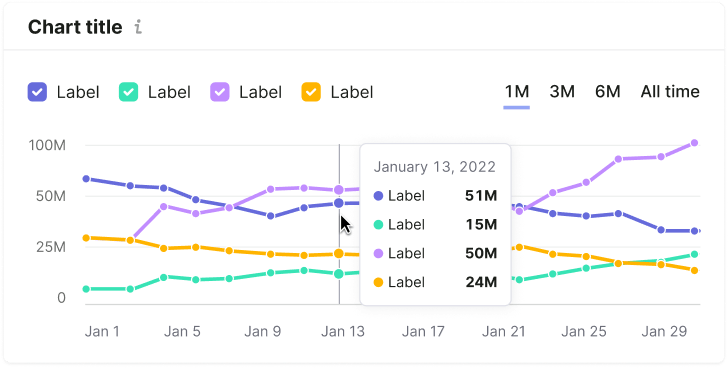
Task: Click the highlighted green point on Jan 13
Action: 339,274
